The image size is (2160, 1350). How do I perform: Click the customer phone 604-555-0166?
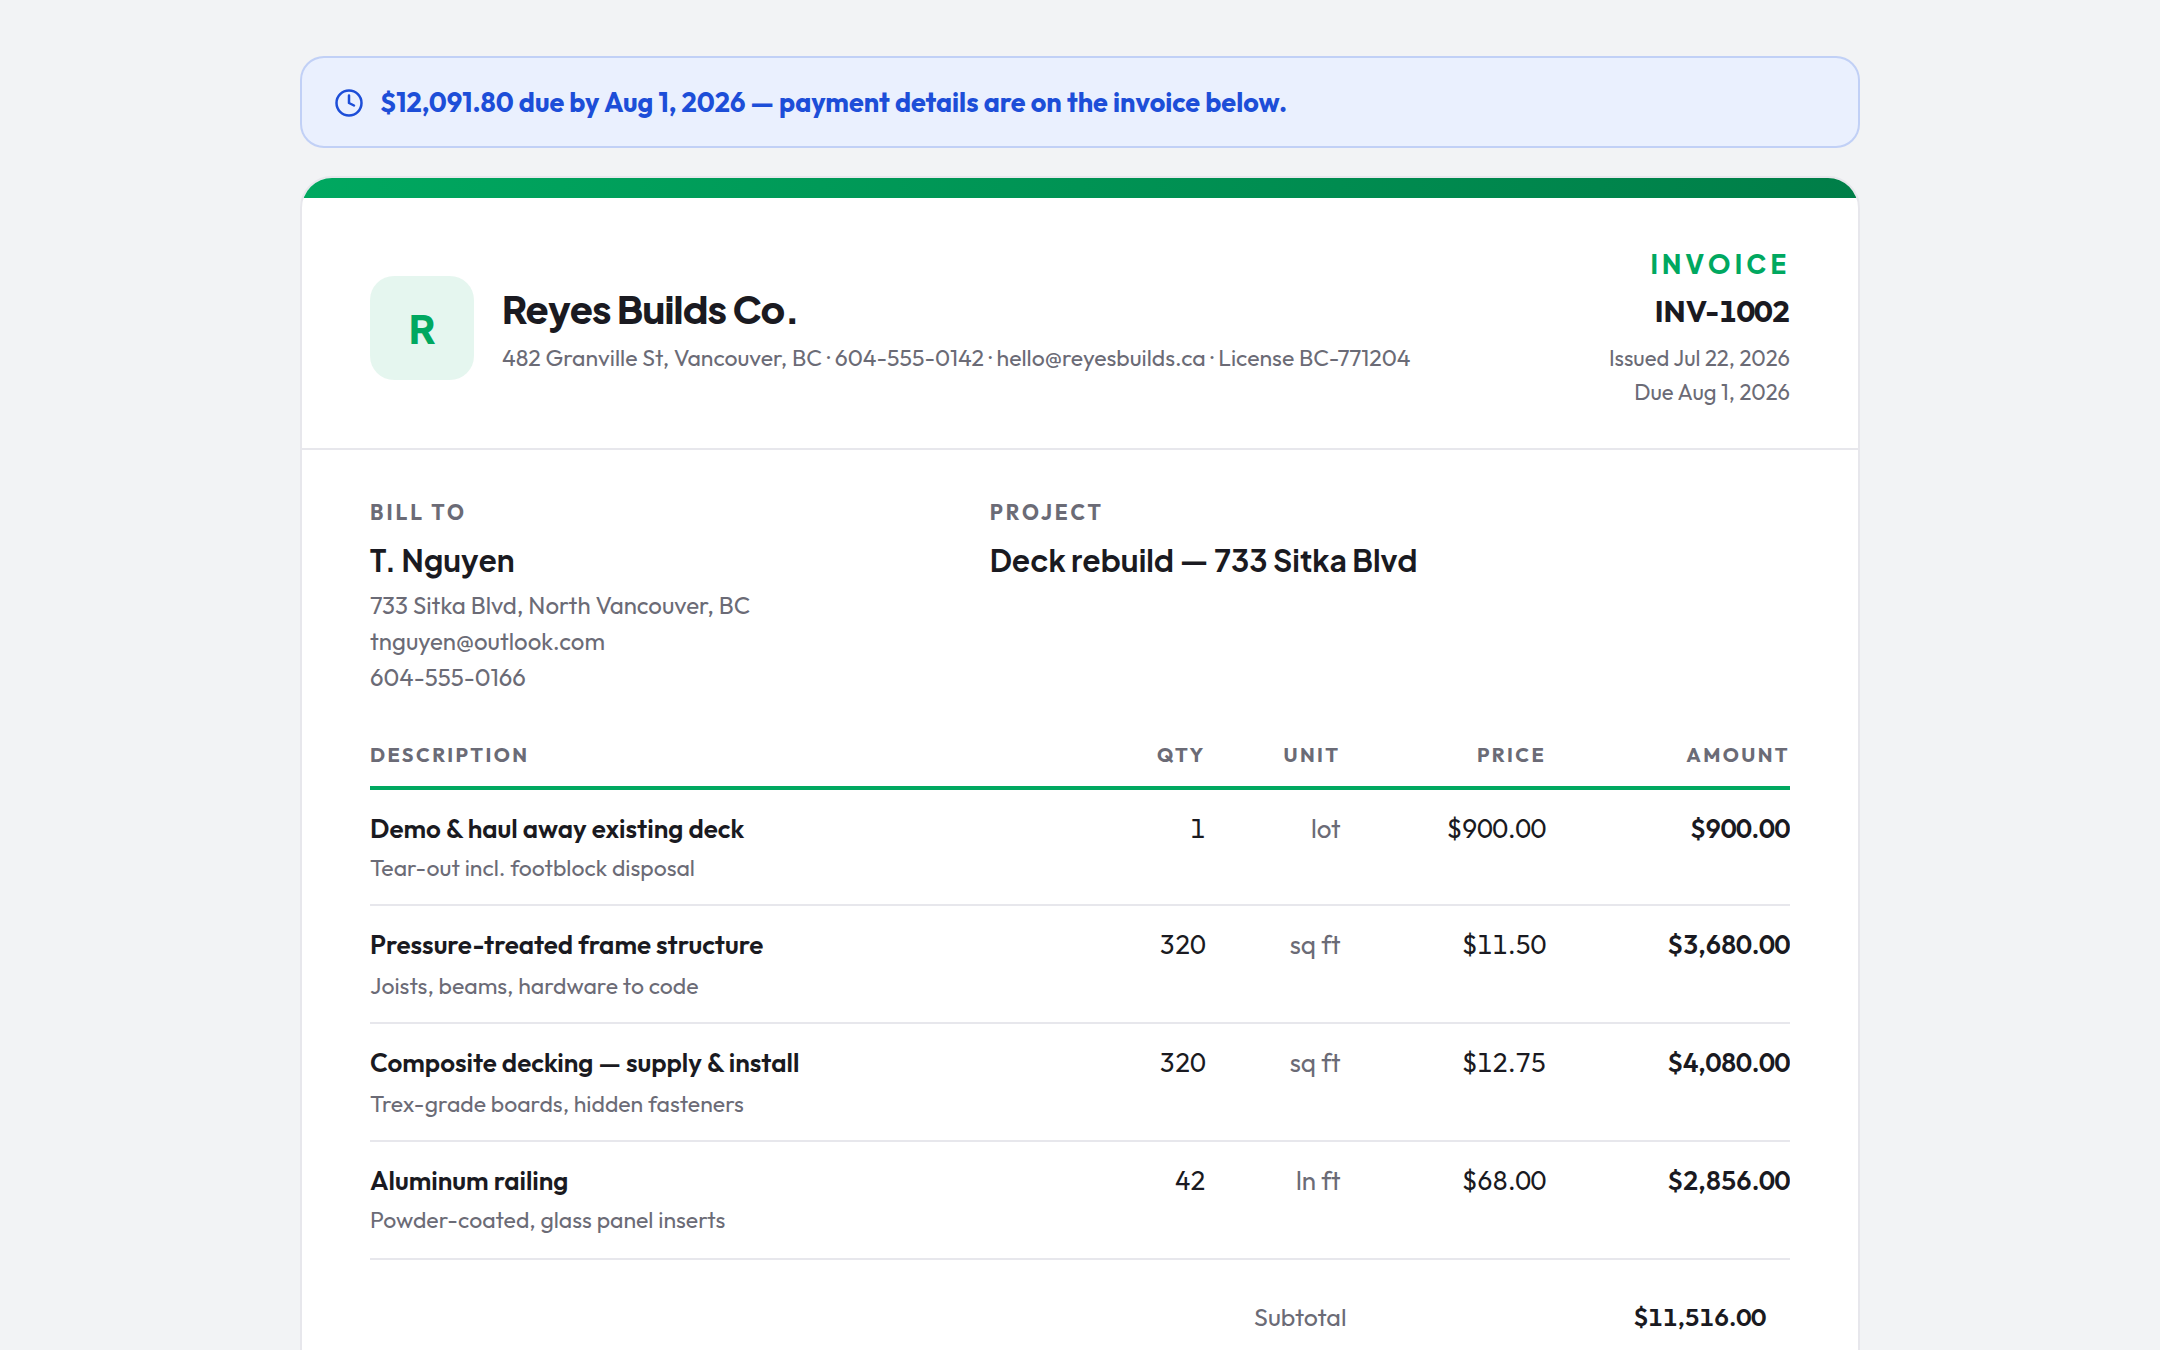[x=447, y=678]
